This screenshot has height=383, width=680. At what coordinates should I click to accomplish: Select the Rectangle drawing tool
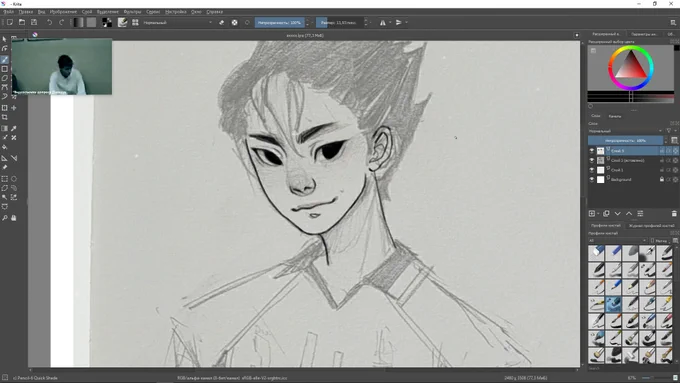(5, 69)
